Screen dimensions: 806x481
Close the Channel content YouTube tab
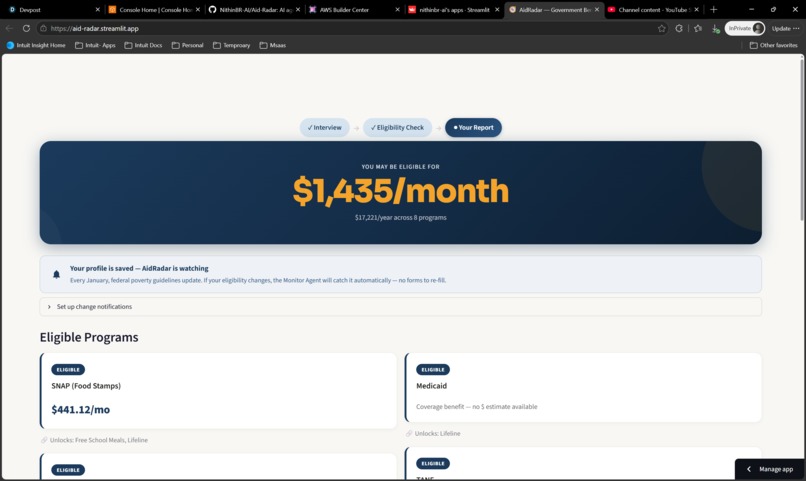point(697,10)
